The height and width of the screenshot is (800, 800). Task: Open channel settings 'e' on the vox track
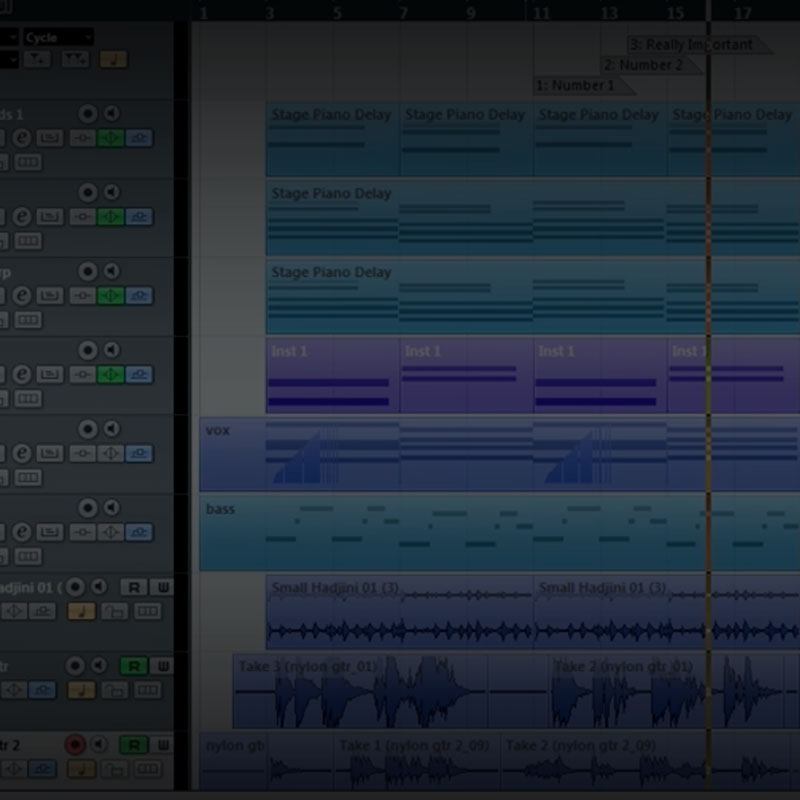(21, 453)
